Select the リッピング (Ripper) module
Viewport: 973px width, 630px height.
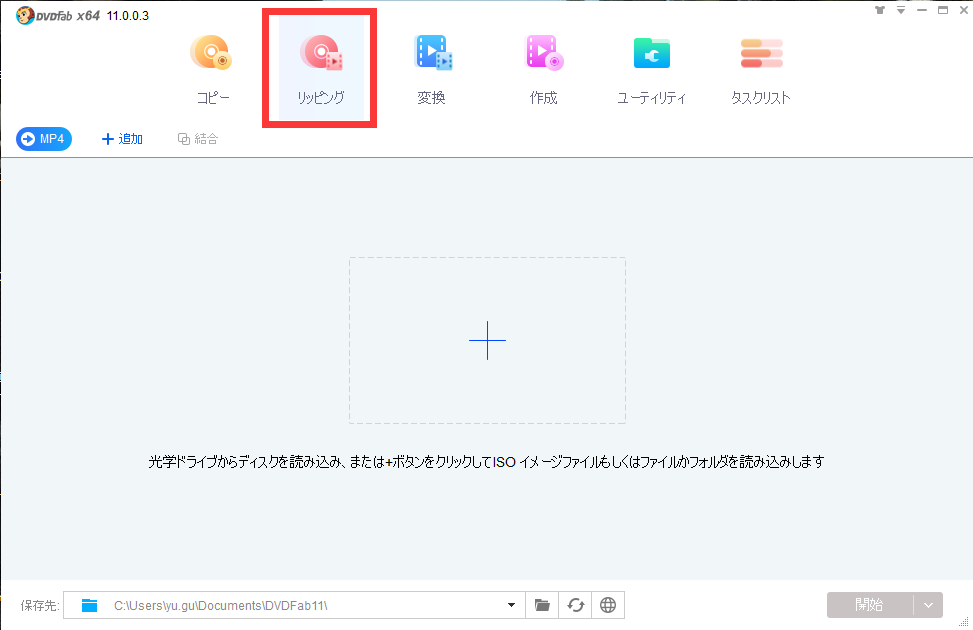point(321,69)
